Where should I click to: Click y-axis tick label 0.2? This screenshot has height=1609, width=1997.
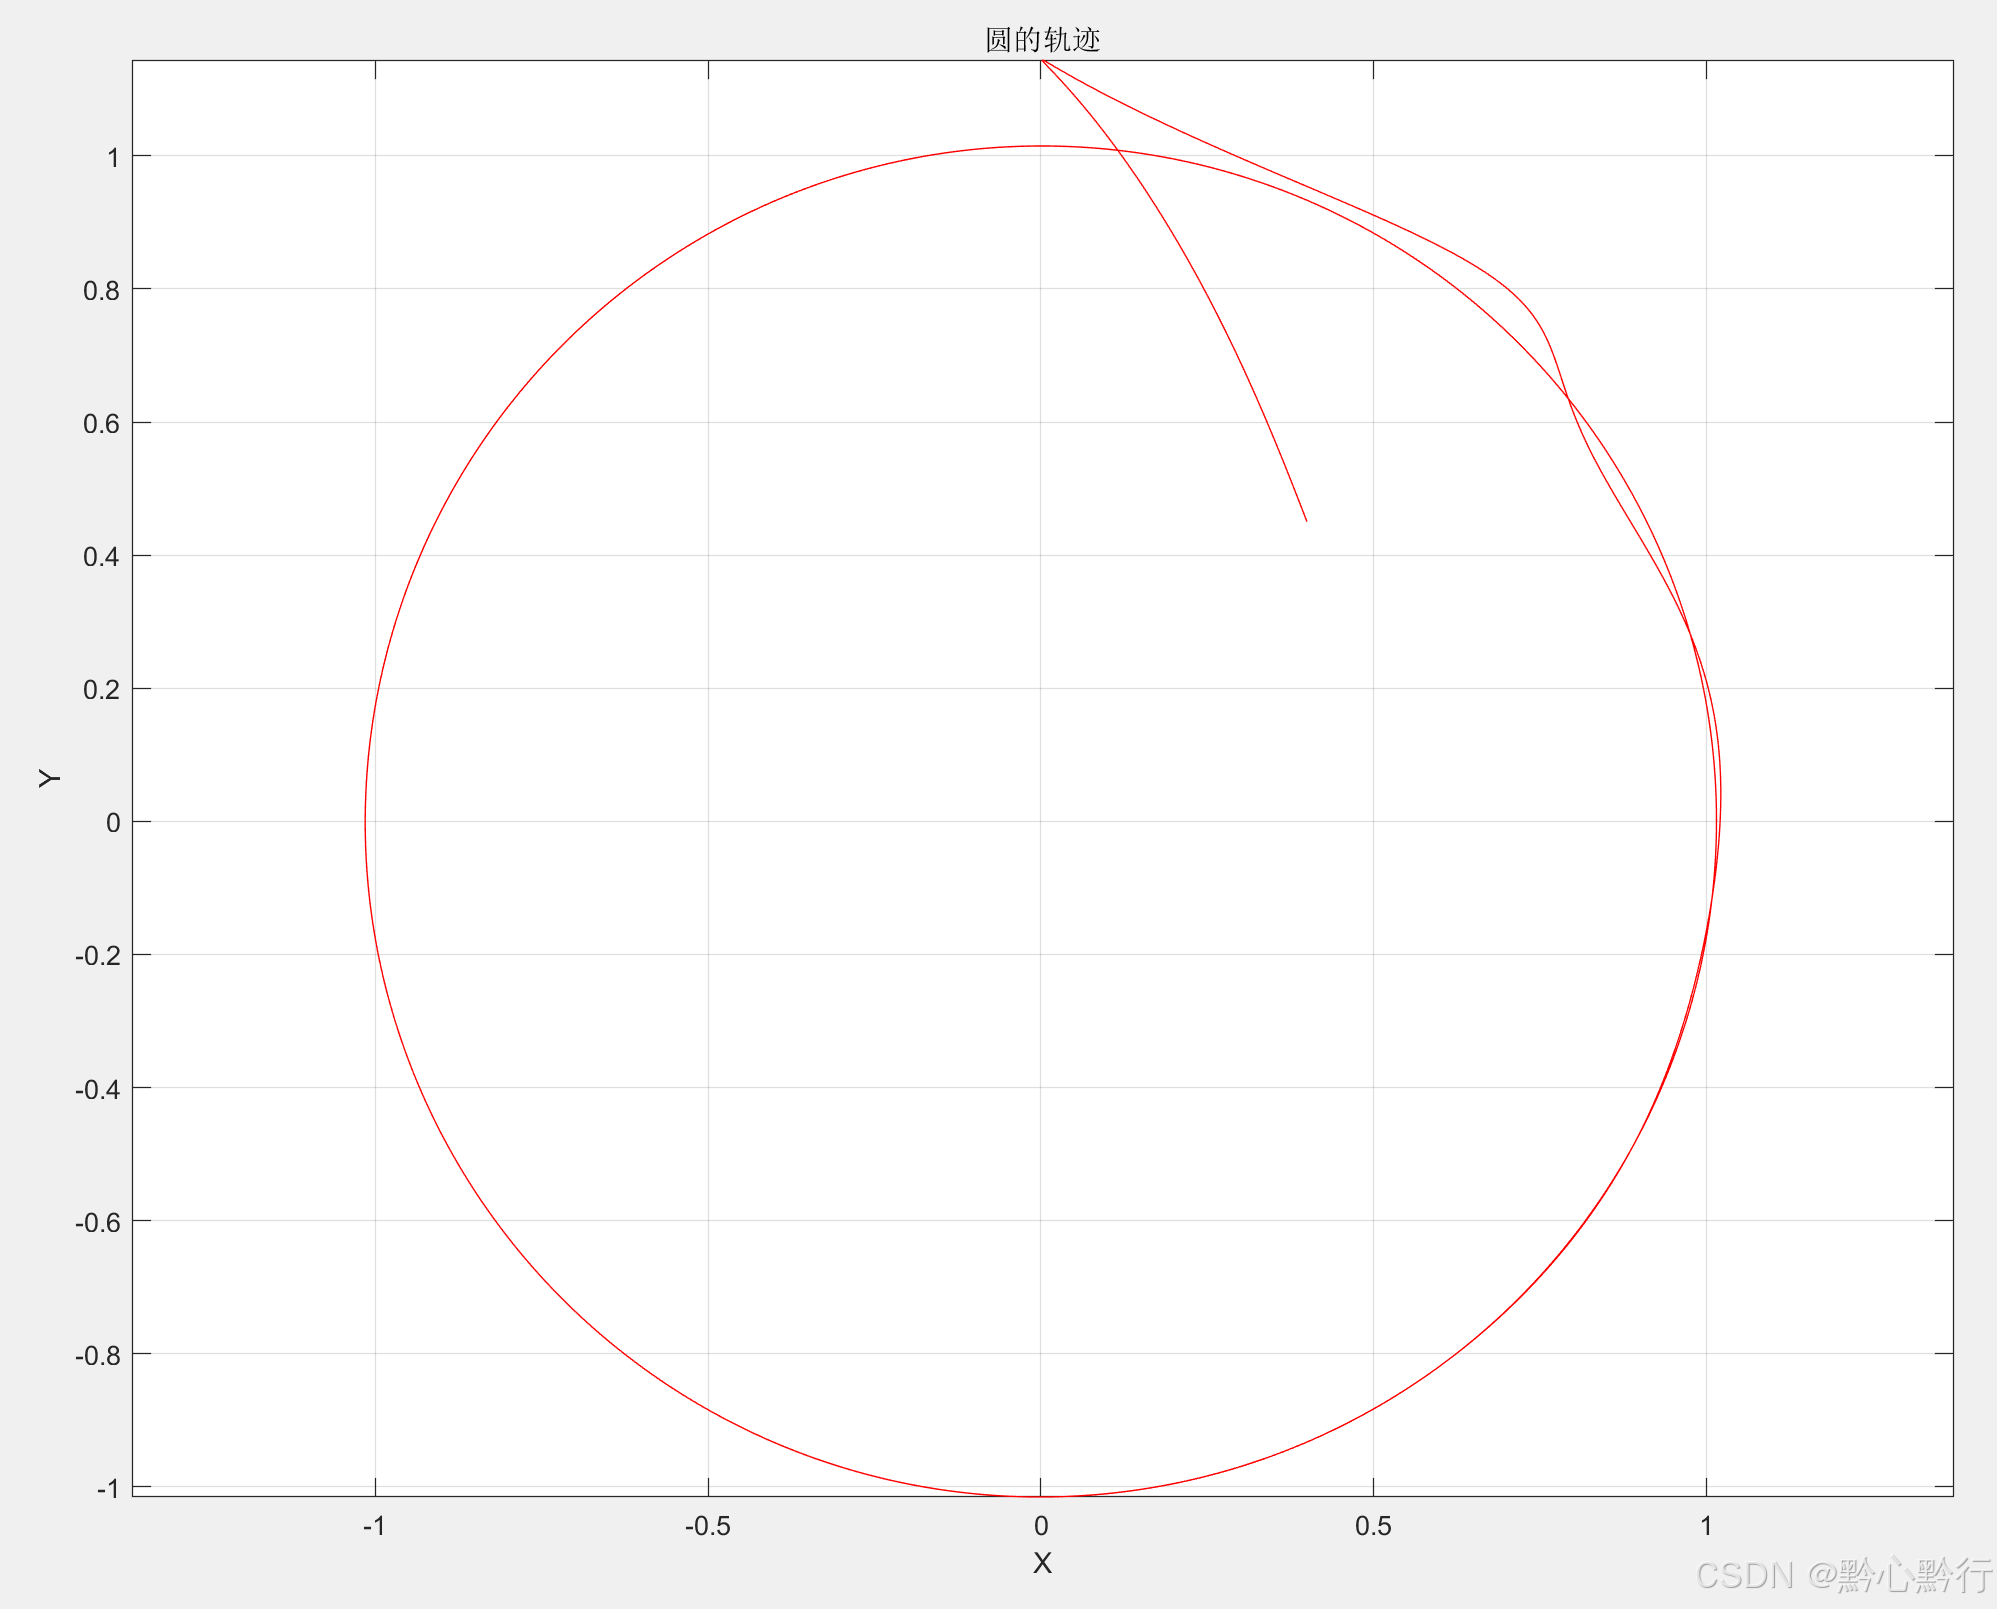coord(101,689)
